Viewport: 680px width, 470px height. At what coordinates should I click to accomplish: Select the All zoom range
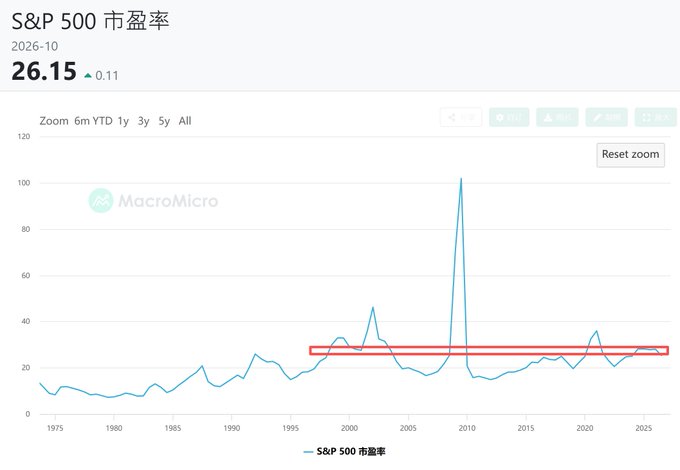[185, 121]
